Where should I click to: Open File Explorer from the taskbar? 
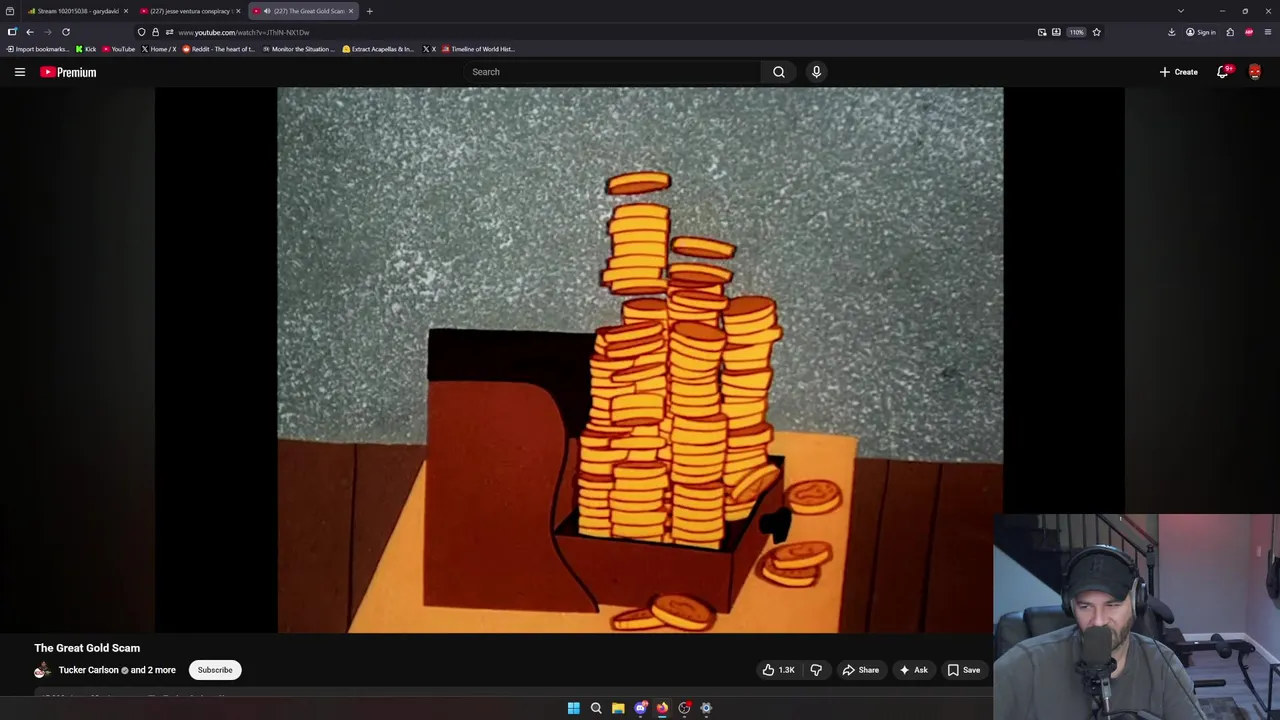click(x=618, y=708)
